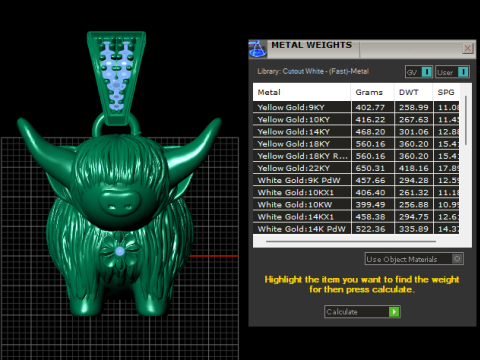Sort by the Grams column header
Viewport: 480px width, 360px height.
(372, 92)
